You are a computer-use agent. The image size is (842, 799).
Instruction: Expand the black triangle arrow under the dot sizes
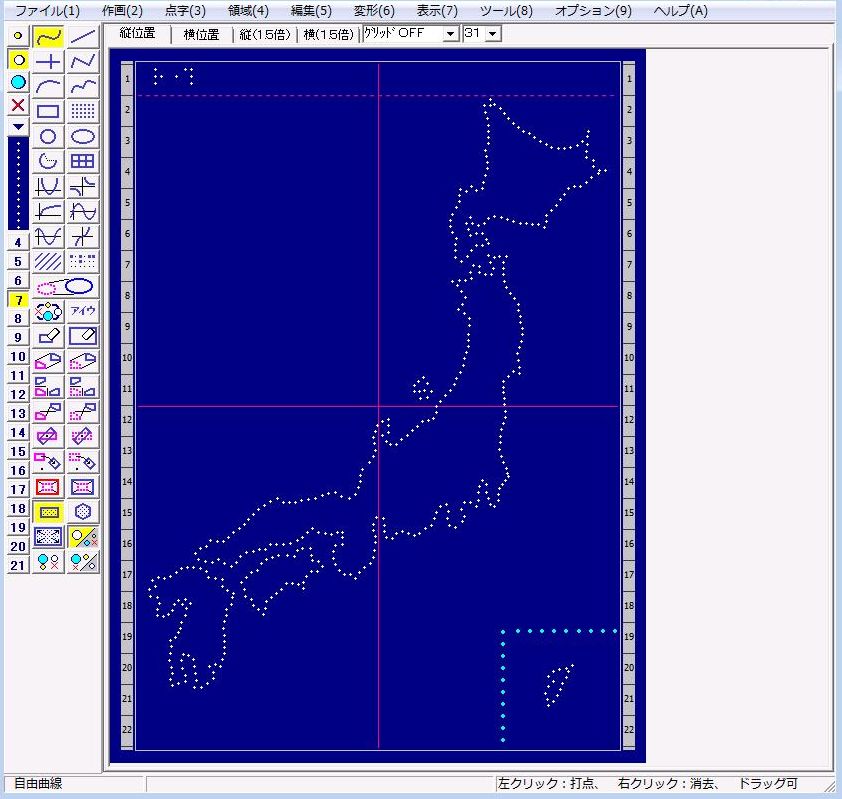point(17,127)
